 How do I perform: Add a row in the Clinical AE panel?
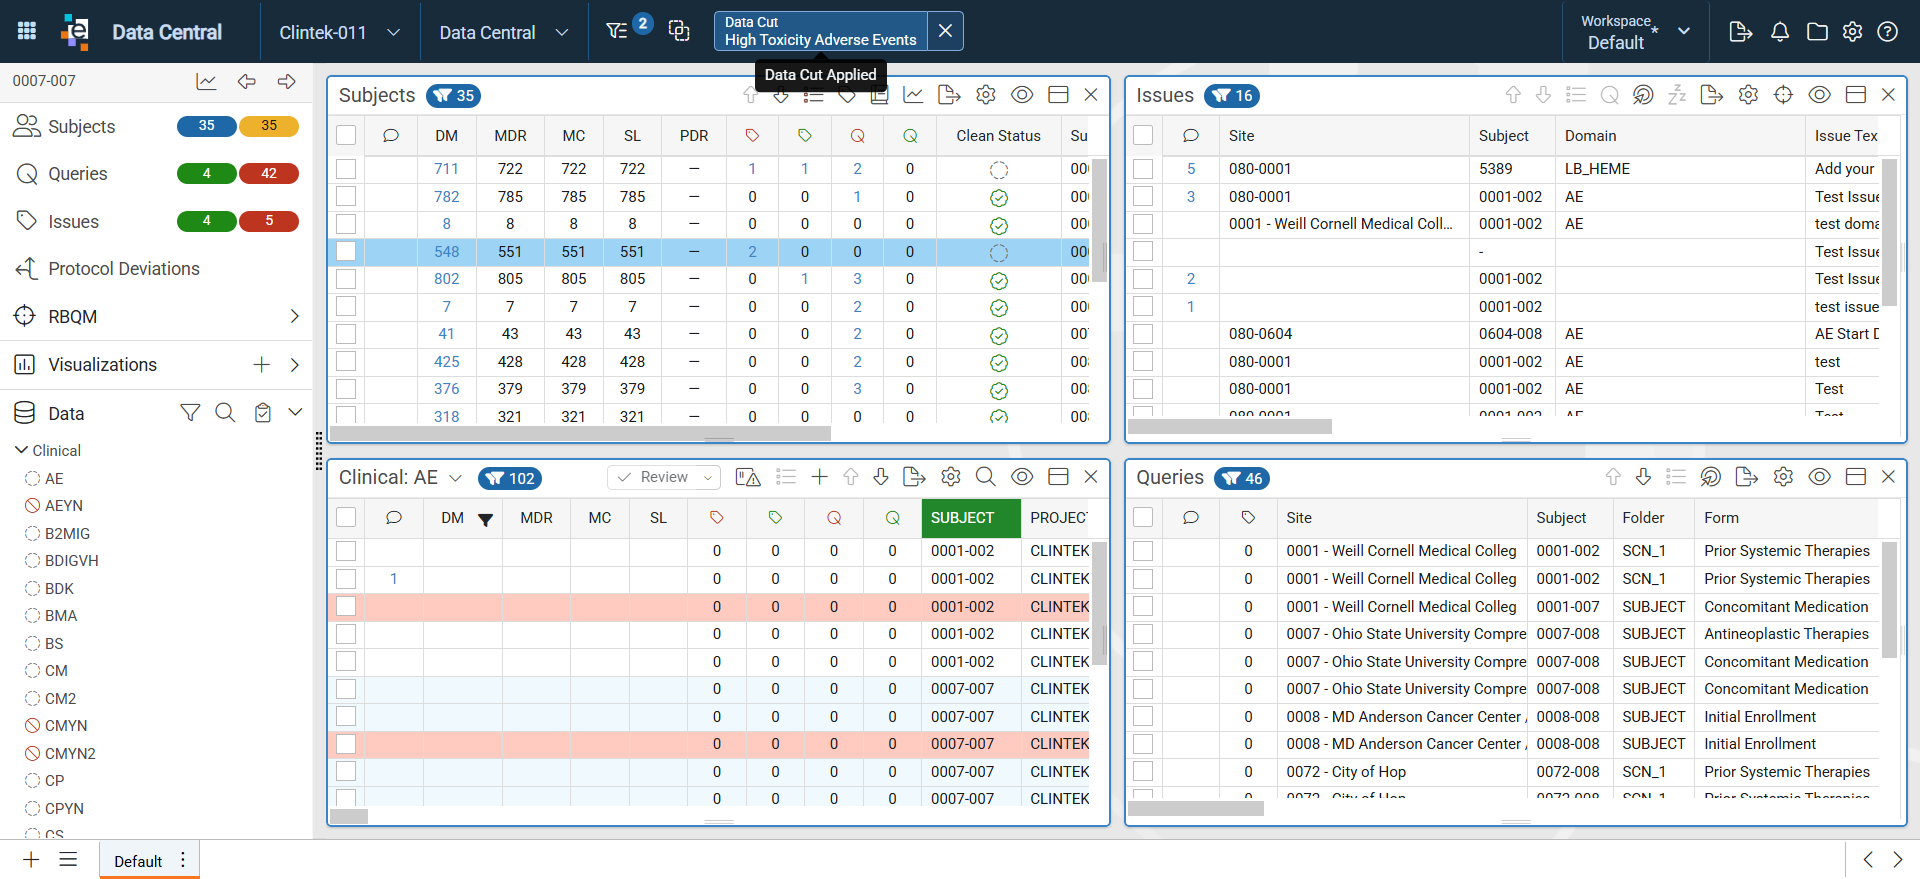(819, 477)
